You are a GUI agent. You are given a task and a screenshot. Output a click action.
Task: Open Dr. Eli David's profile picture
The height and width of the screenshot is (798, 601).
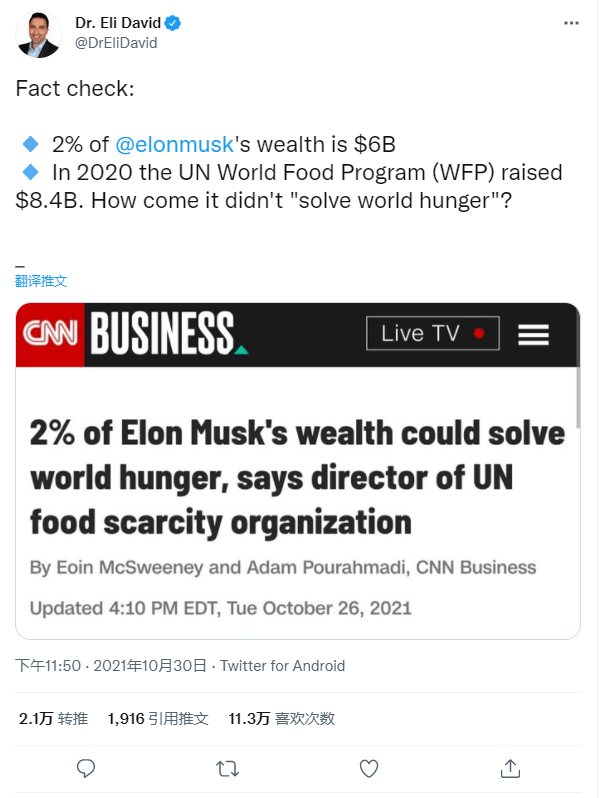[39, 34]
